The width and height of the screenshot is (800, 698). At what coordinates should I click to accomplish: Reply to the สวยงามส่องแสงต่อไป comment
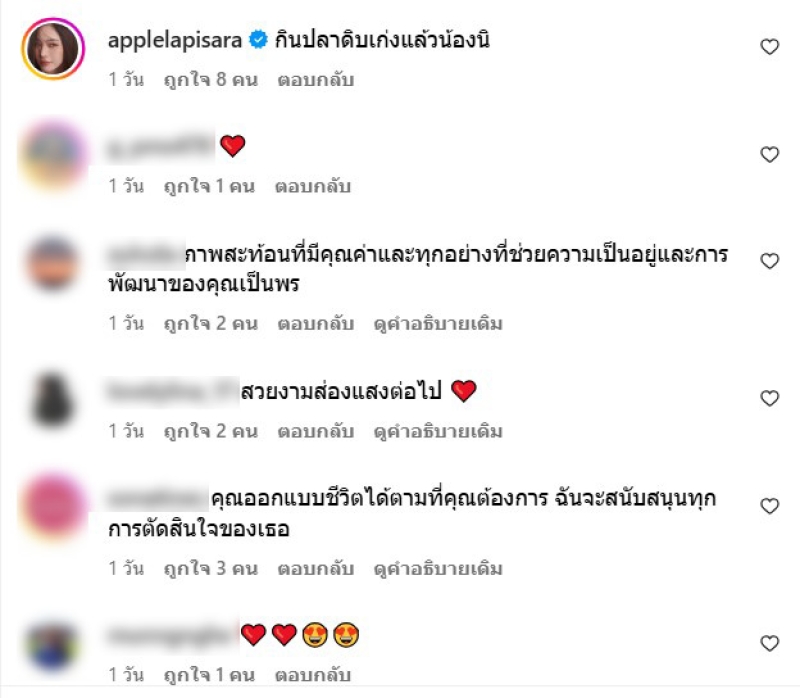point(316,432)
